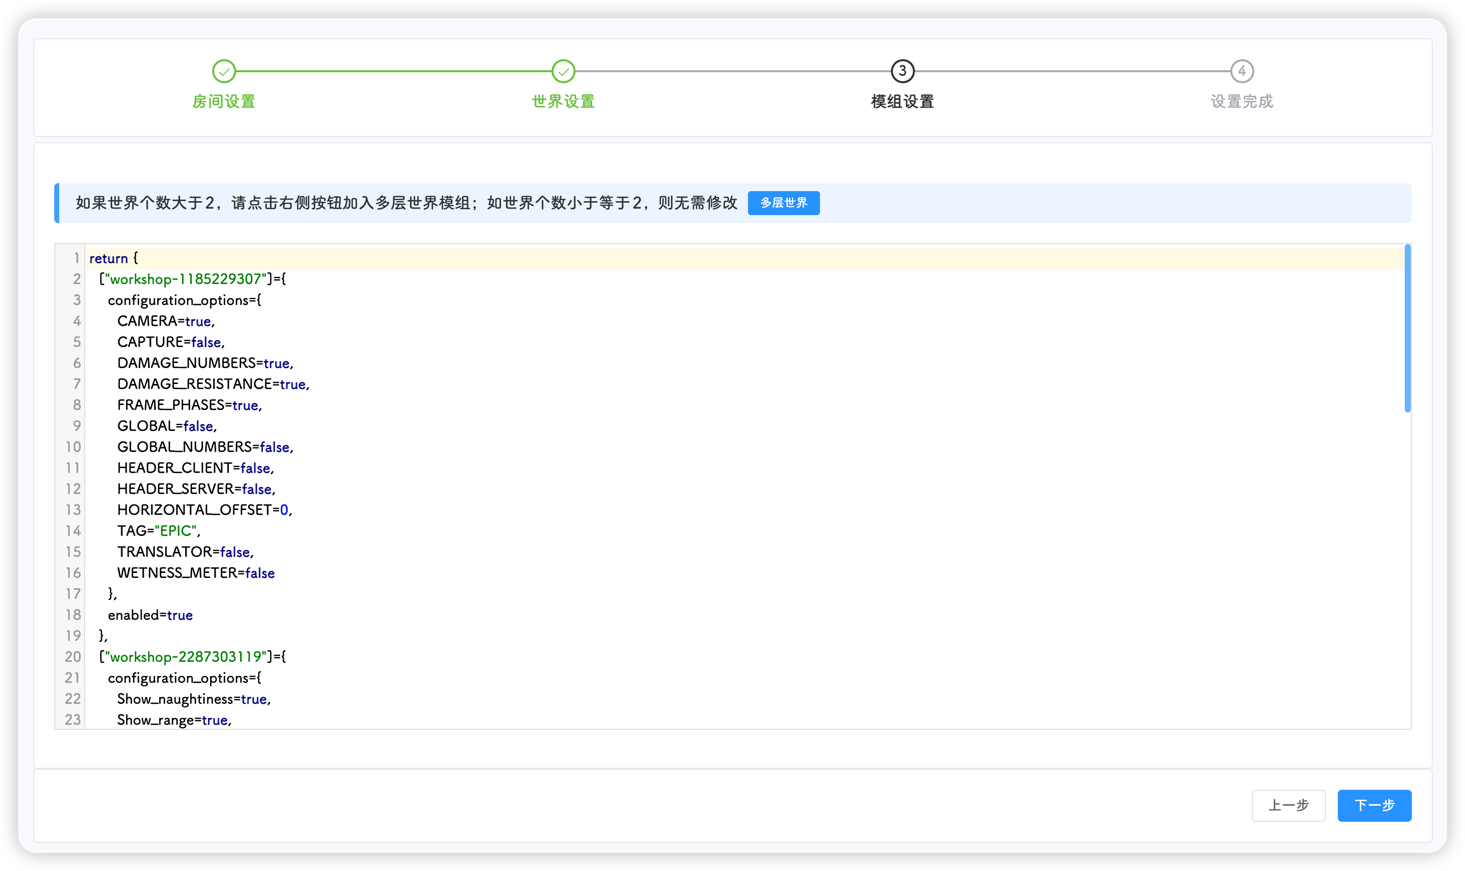Click 上一步 to go back a step

coord(1288,805)
